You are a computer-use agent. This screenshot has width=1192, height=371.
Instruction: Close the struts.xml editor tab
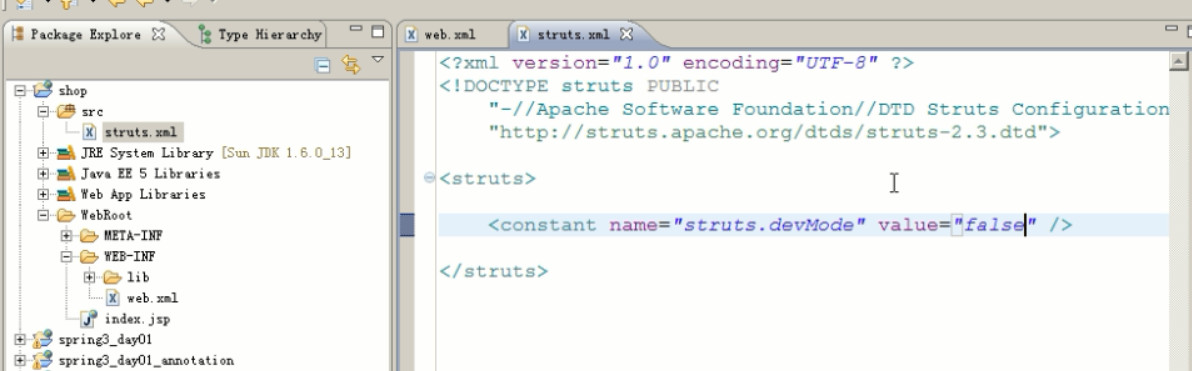pyautogui.click(x=626, y=34)
